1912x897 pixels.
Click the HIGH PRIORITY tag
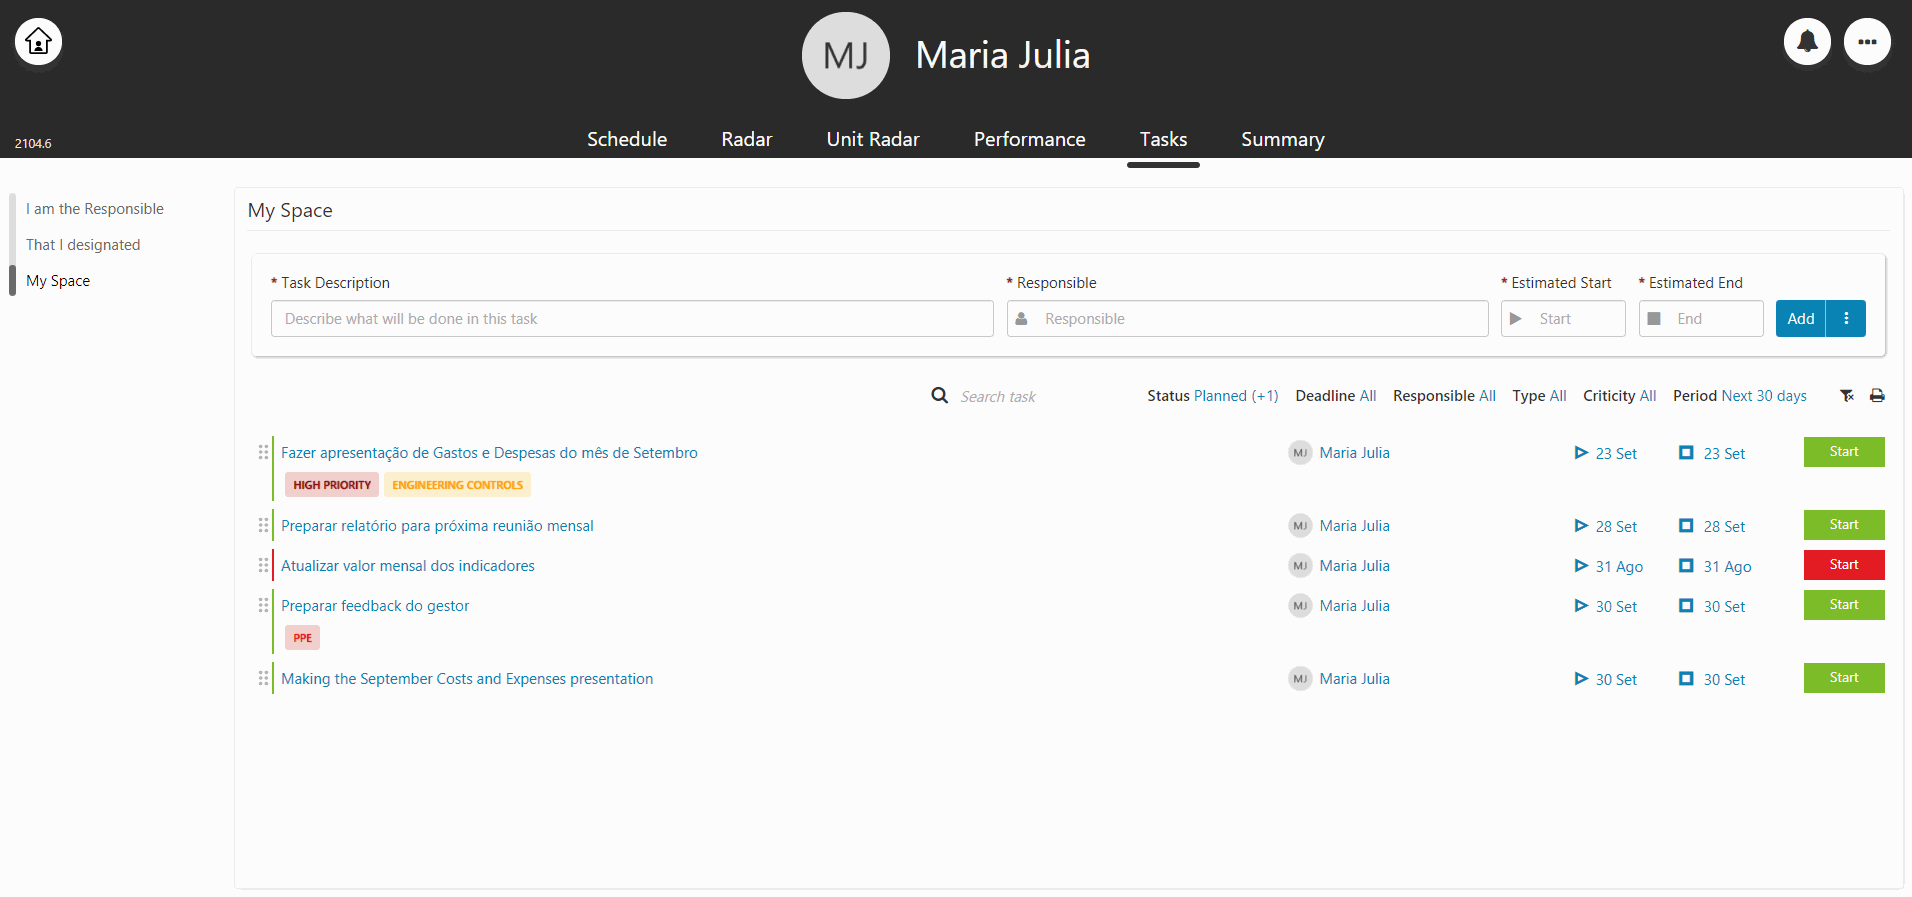click(x=332, y=485)
